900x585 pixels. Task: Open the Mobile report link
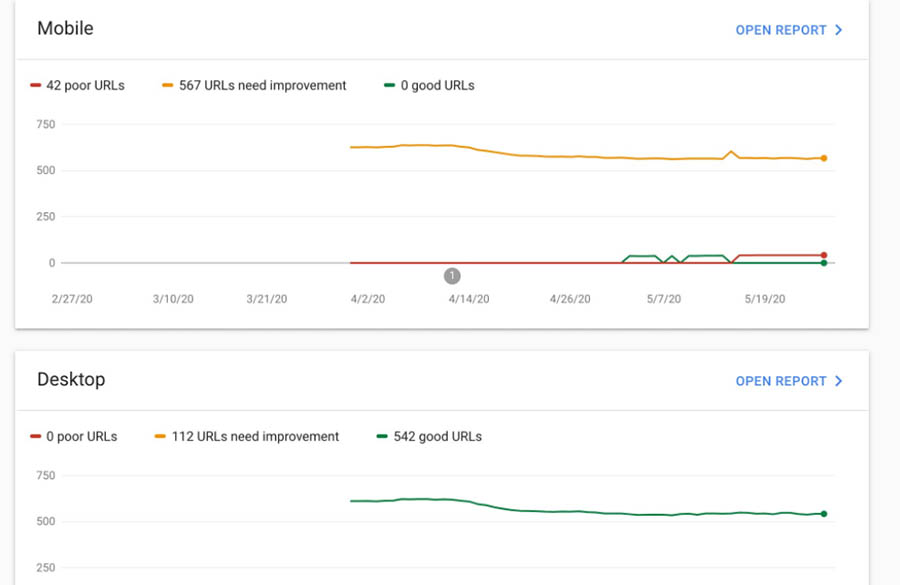[780, 30]
